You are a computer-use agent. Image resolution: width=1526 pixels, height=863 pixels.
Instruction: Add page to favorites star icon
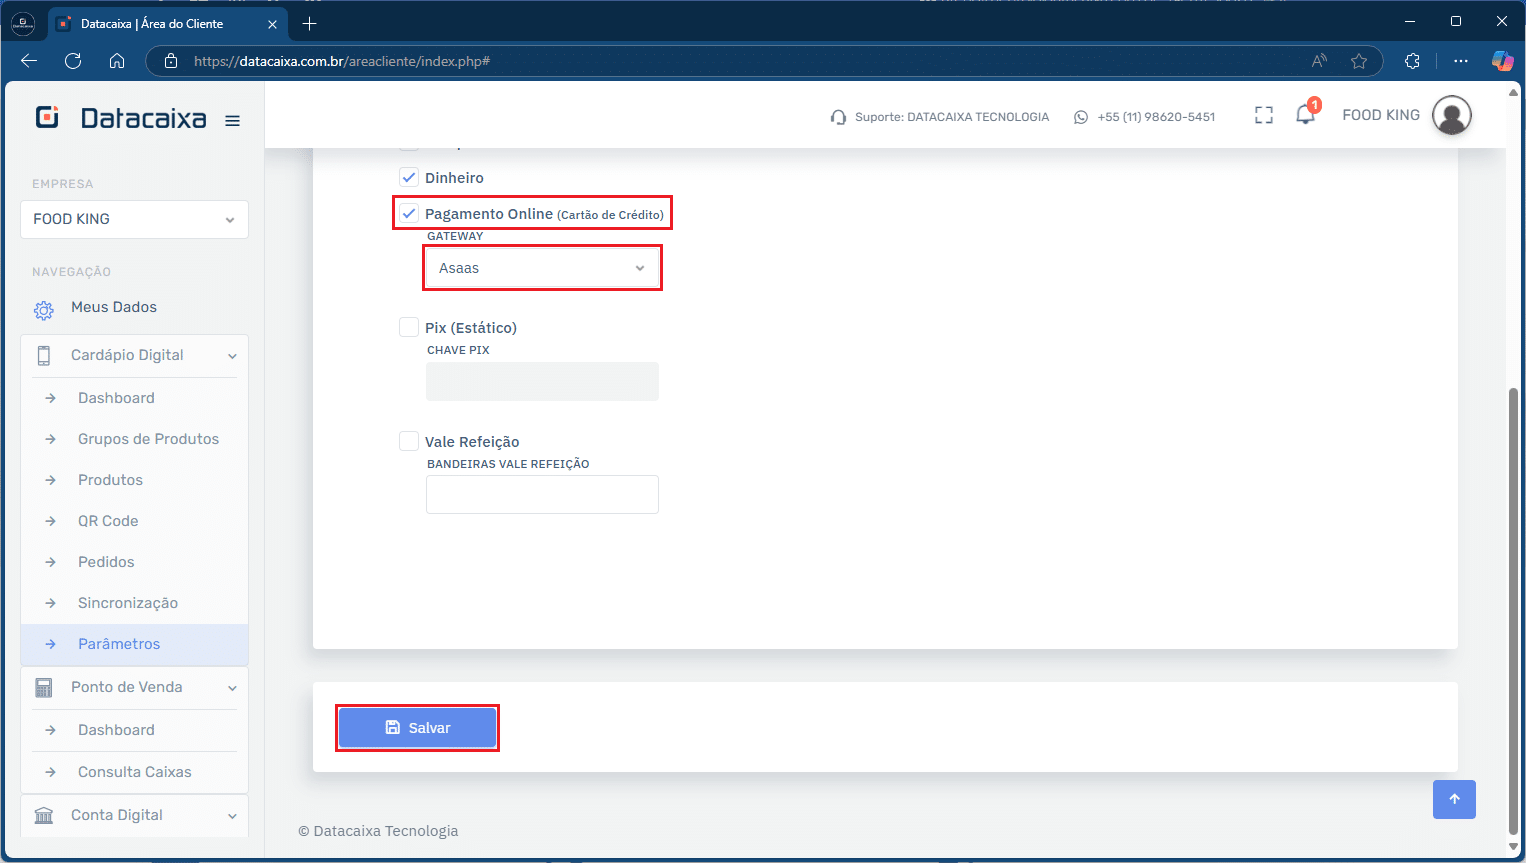coord(1358,61)
